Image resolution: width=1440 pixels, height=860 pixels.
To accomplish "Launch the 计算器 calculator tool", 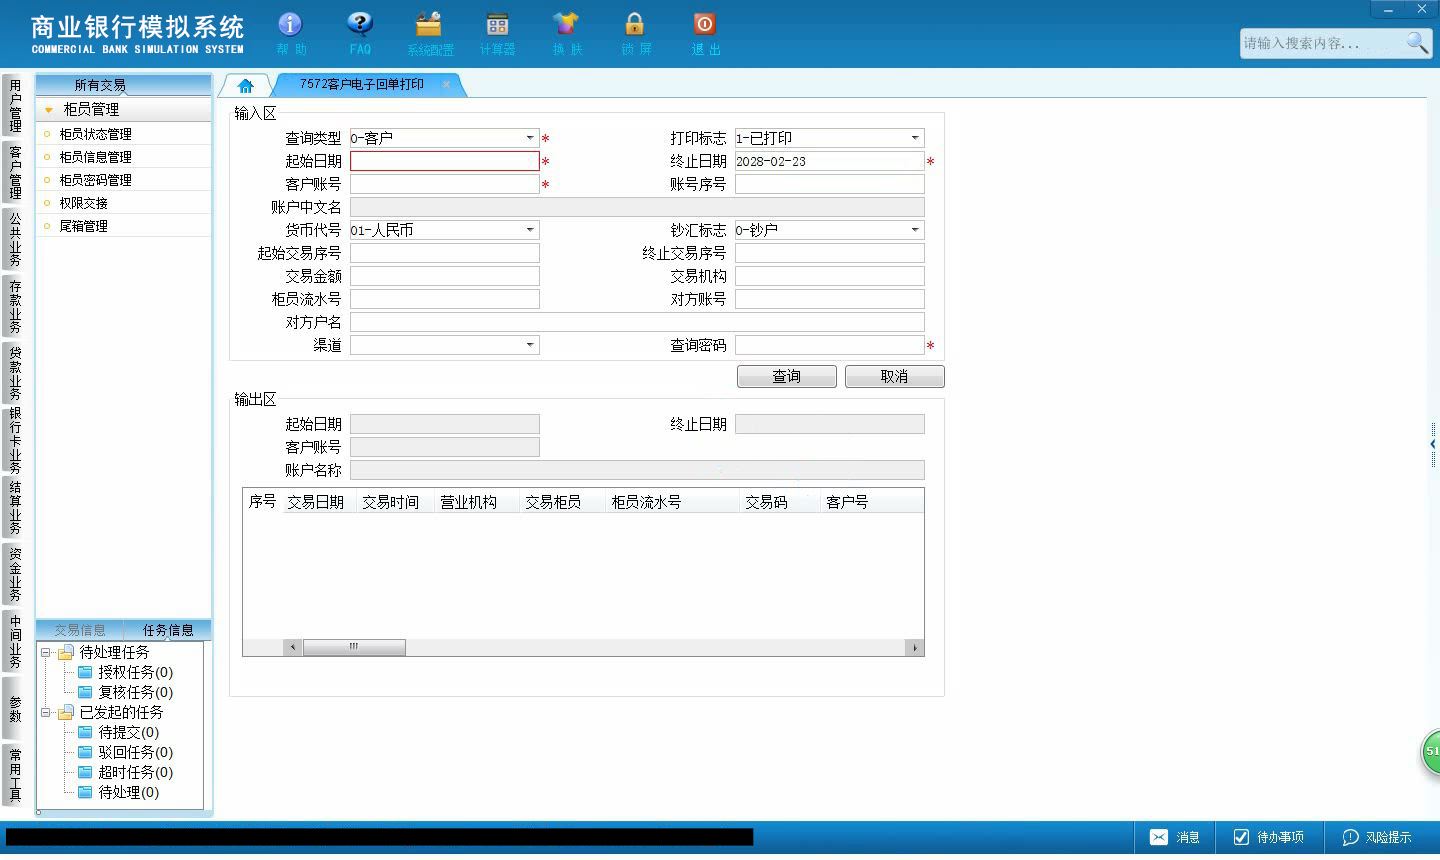I will click(x=497, y=33).
